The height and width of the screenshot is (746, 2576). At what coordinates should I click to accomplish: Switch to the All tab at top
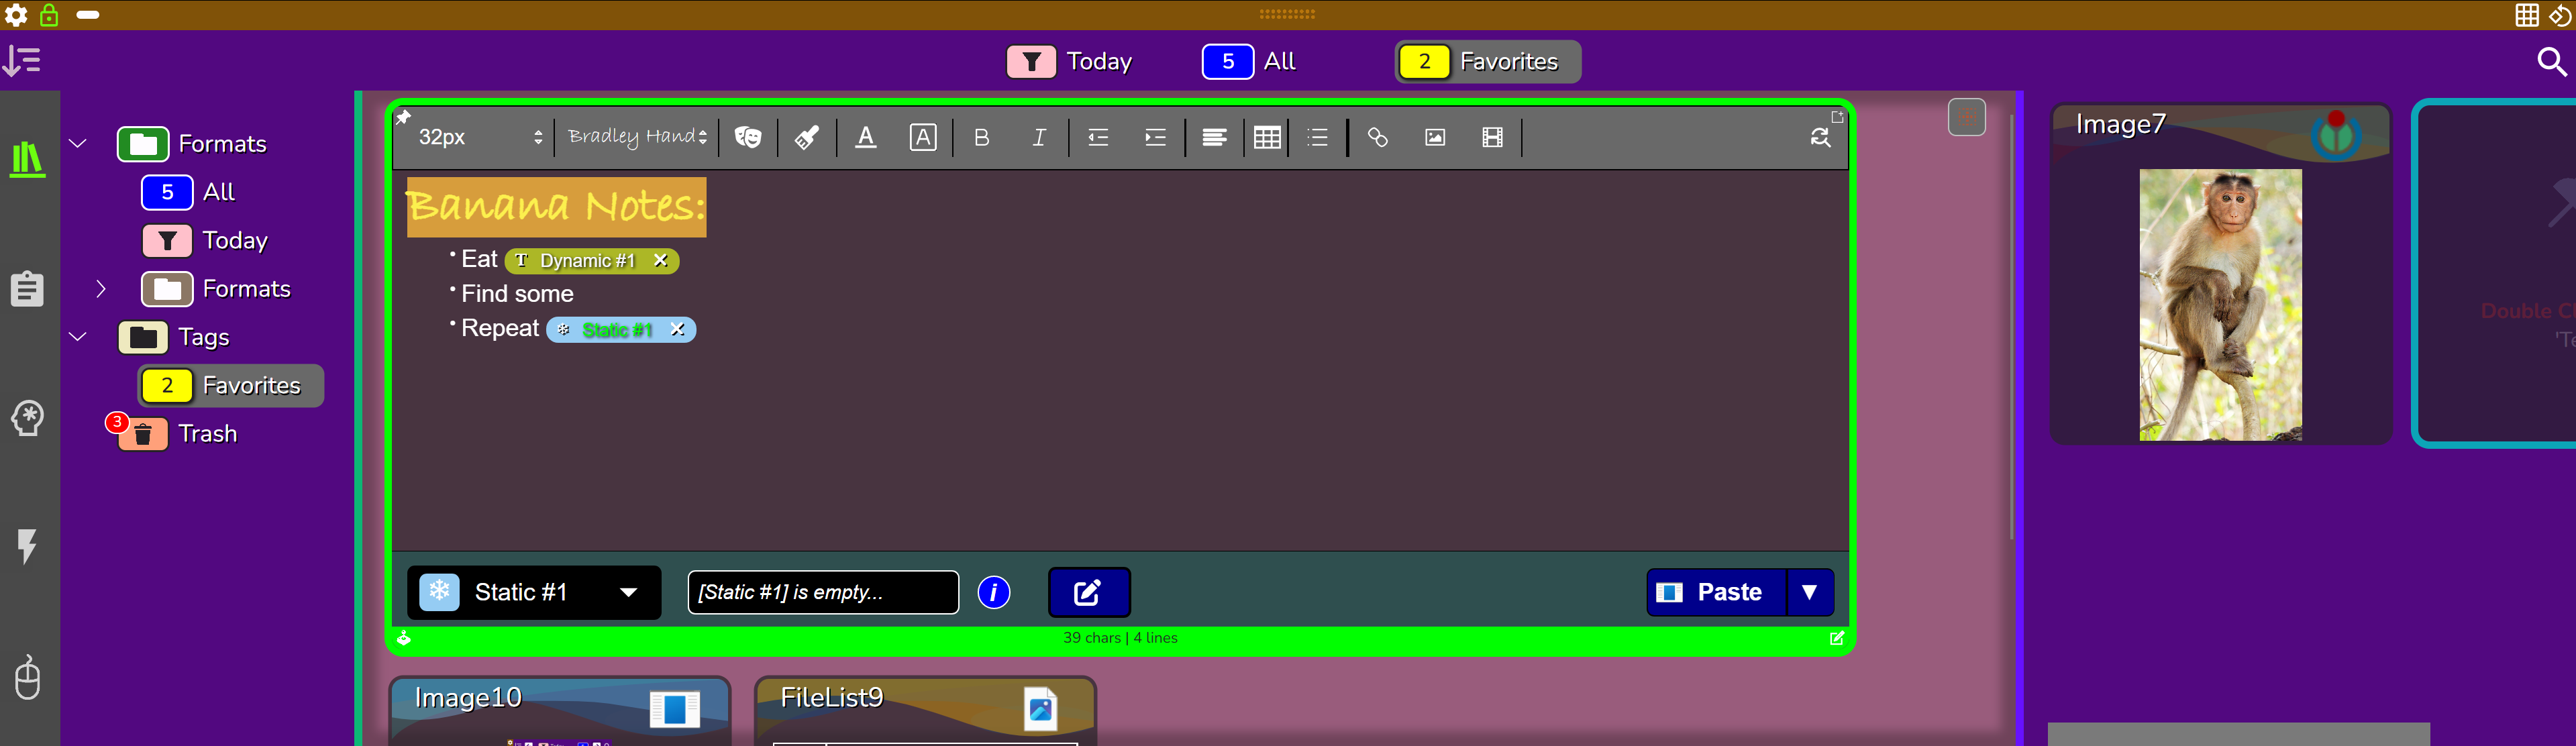[1250, 61]
